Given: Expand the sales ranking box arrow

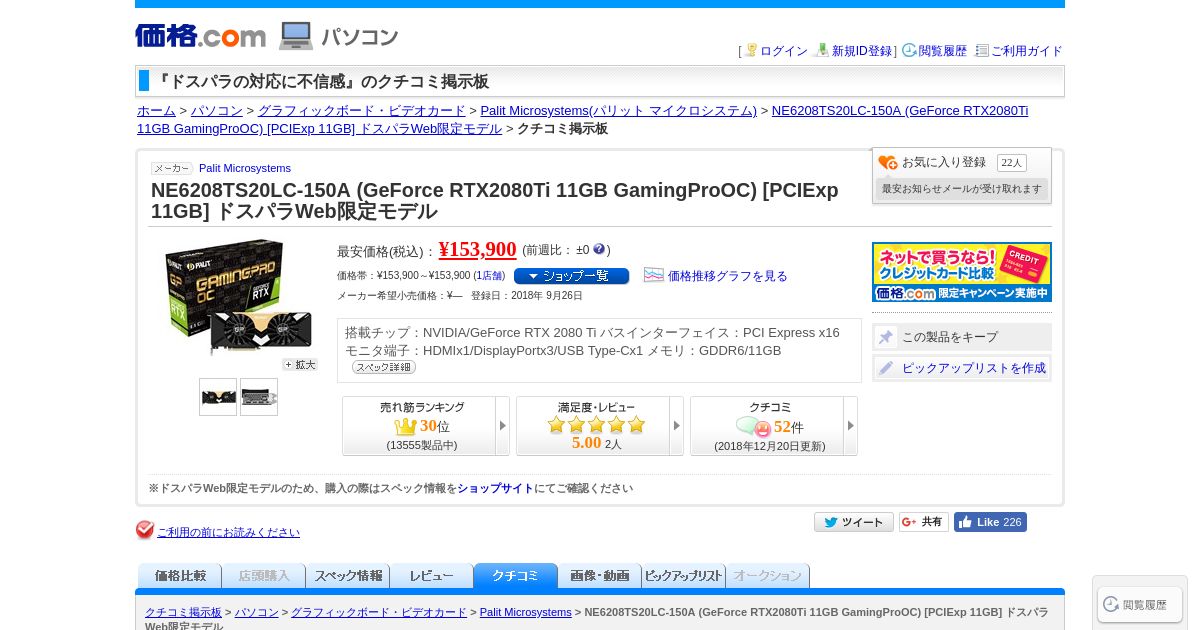Looking at the screenshot, I should point(502,426).
